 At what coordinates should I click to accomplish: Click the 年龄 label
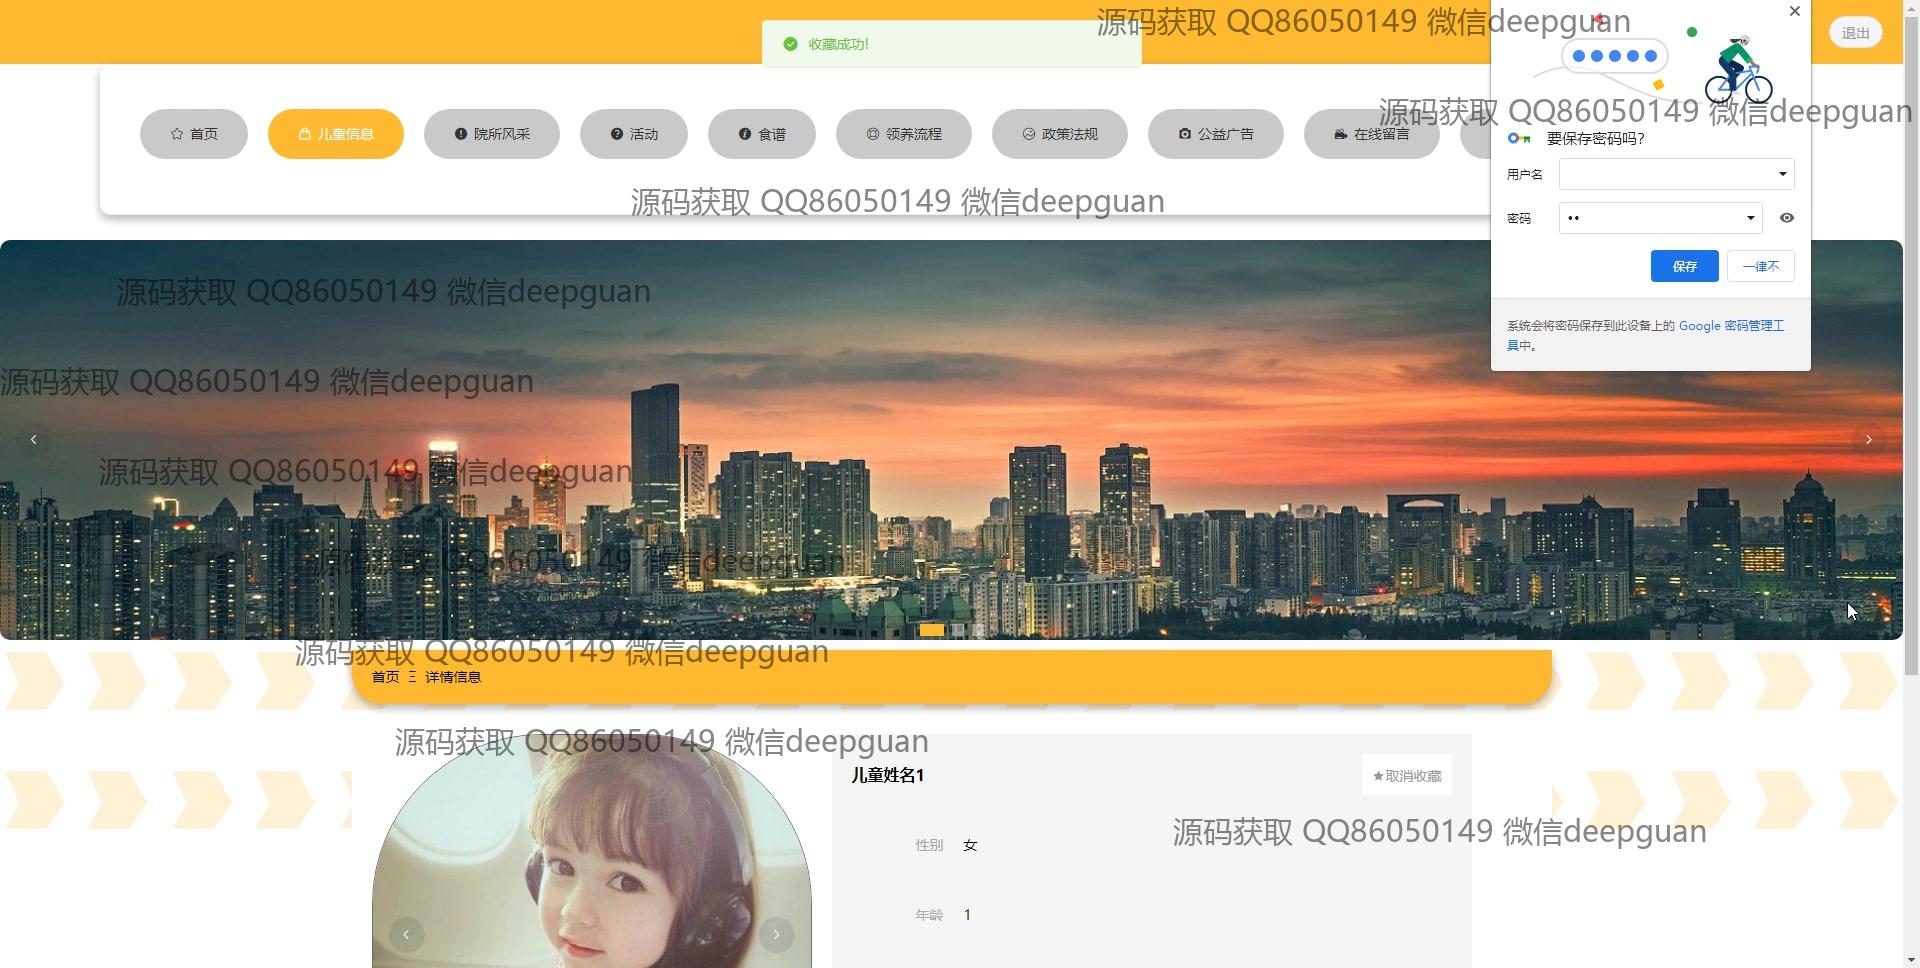pyautogui.click(x=929, y=916)
